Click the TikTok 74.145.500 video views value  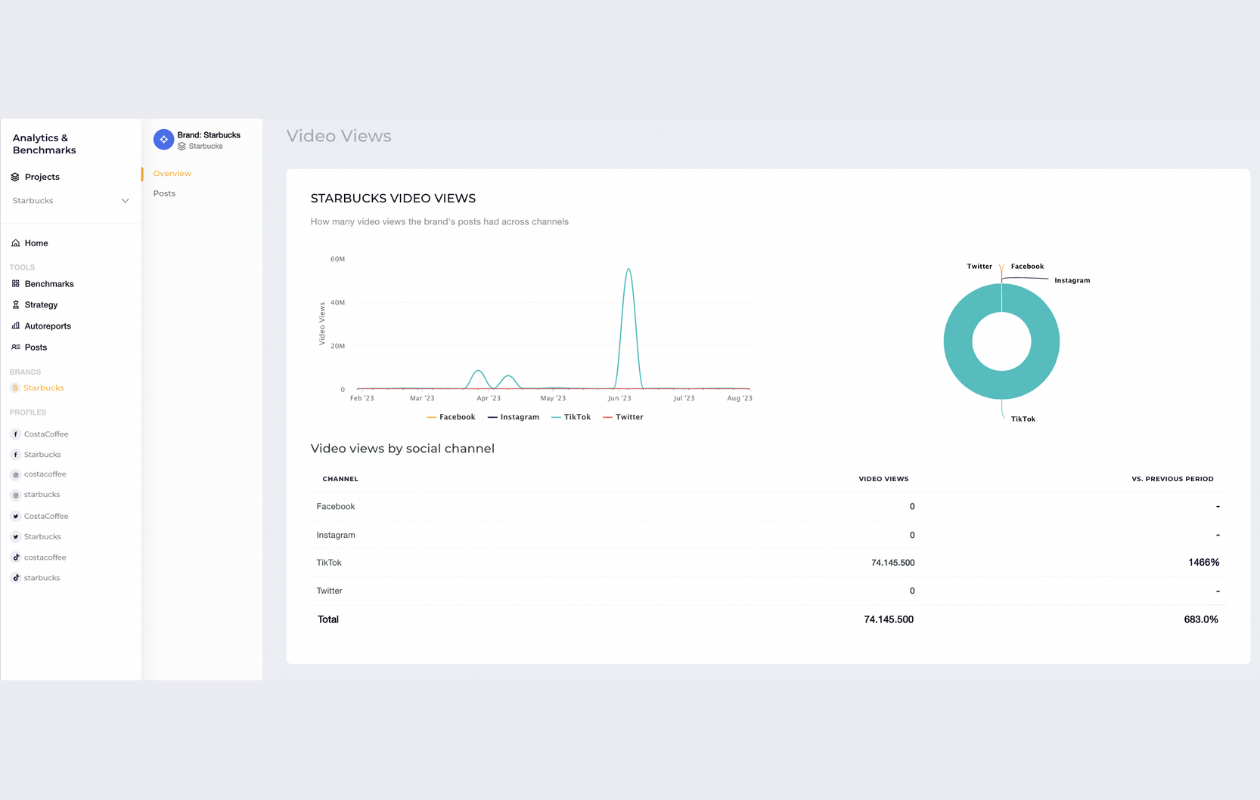pyautogui.click(x=893, y=563)
